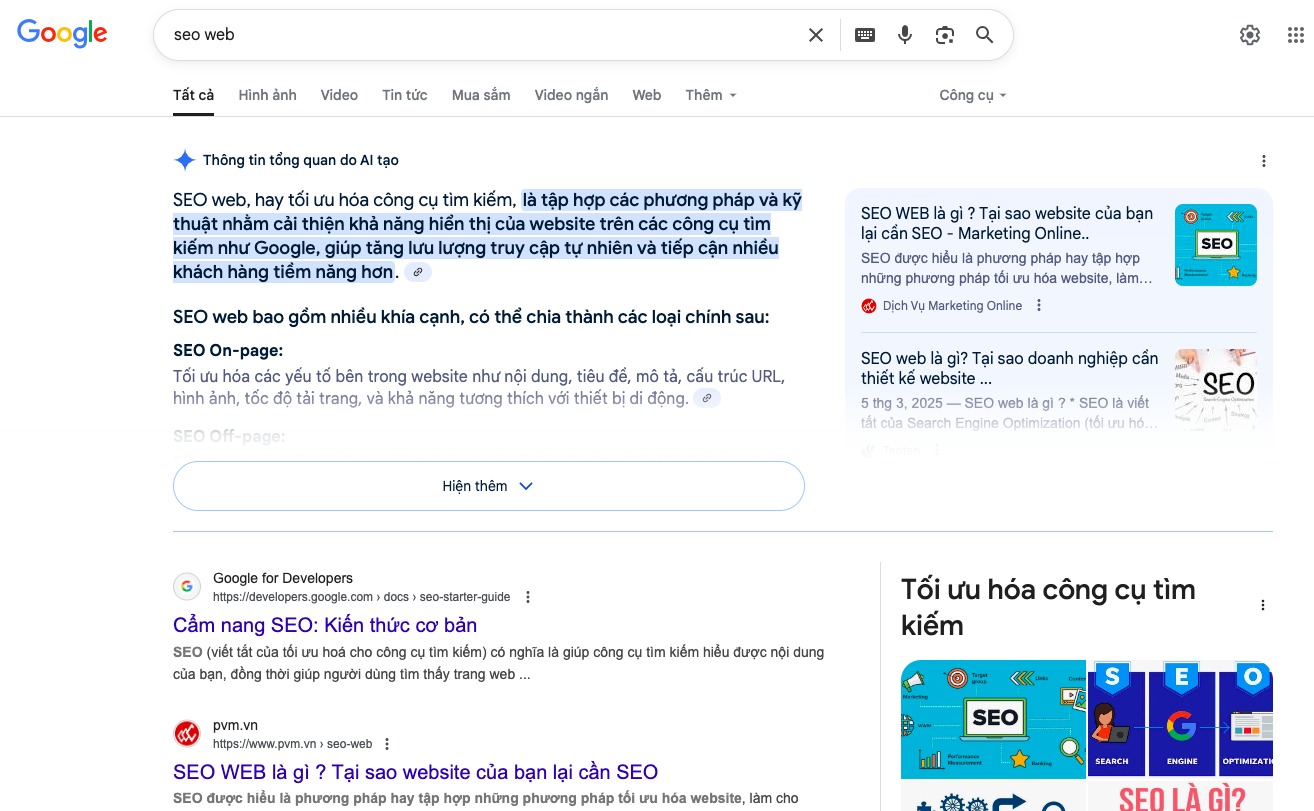Click the developers.google.com URL breadcrumb

pyautogui.click(x=362, y=597)
